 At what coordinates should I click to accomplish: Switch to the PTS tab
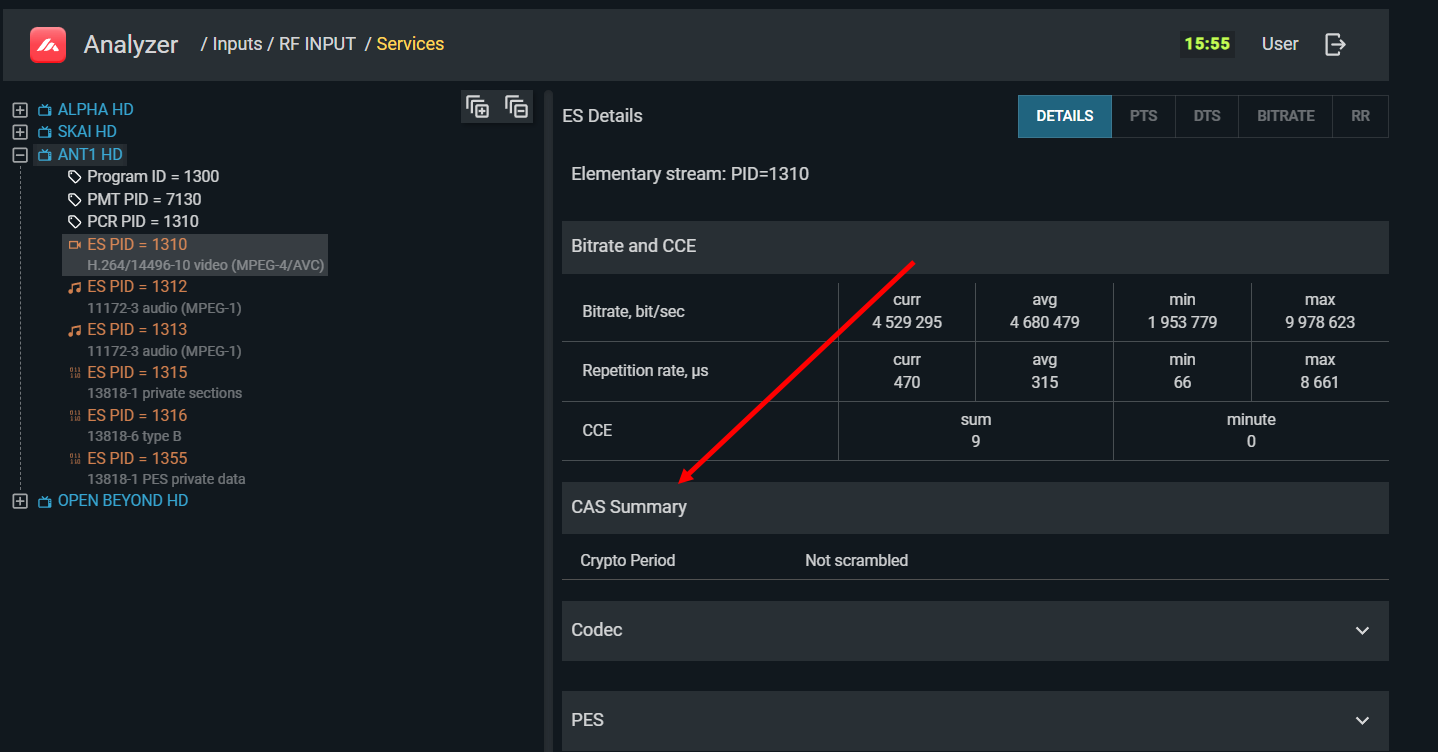1143,116
